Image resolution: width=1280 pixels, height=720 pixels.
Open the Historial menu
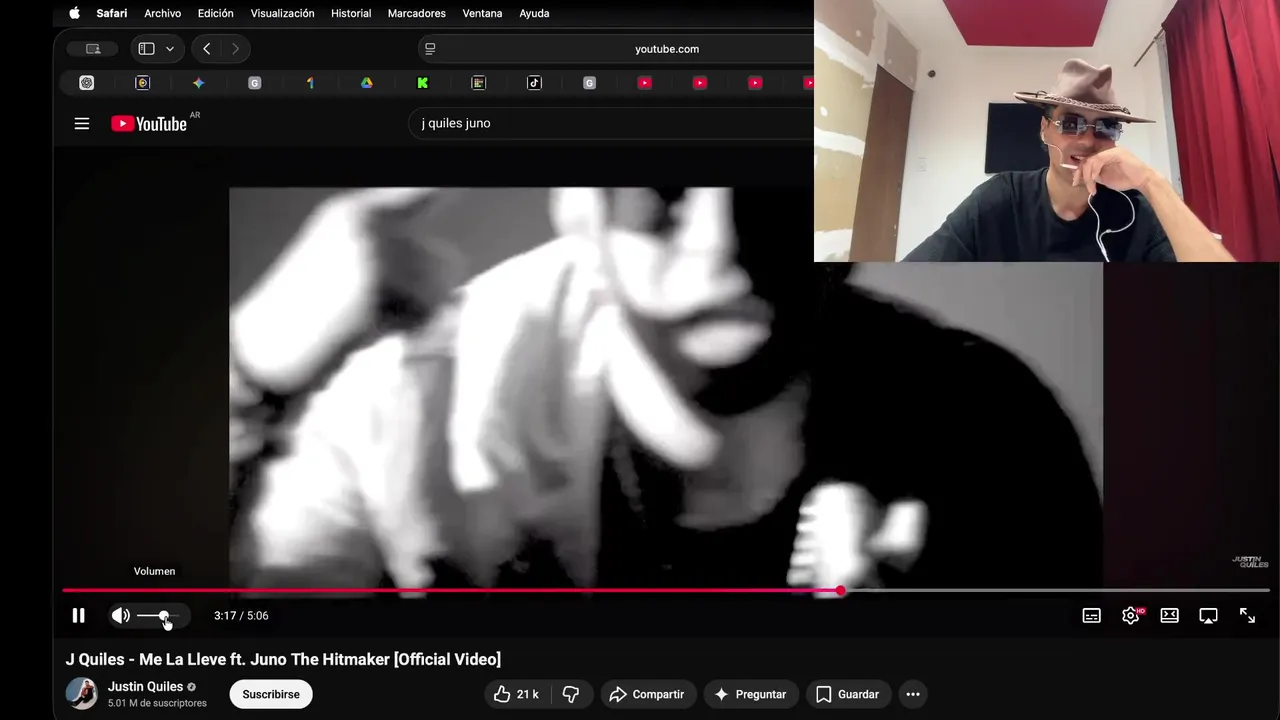[x=351, y=13]
